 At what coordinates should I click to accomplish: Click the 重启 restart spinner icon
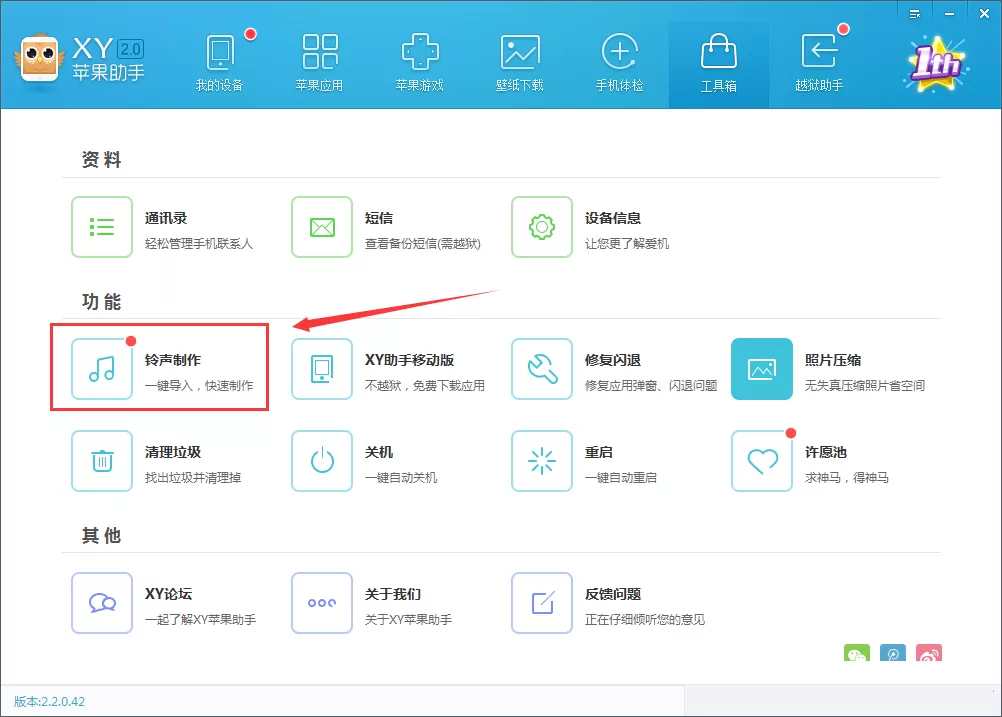pyautogui.click(x=542, y=461)
